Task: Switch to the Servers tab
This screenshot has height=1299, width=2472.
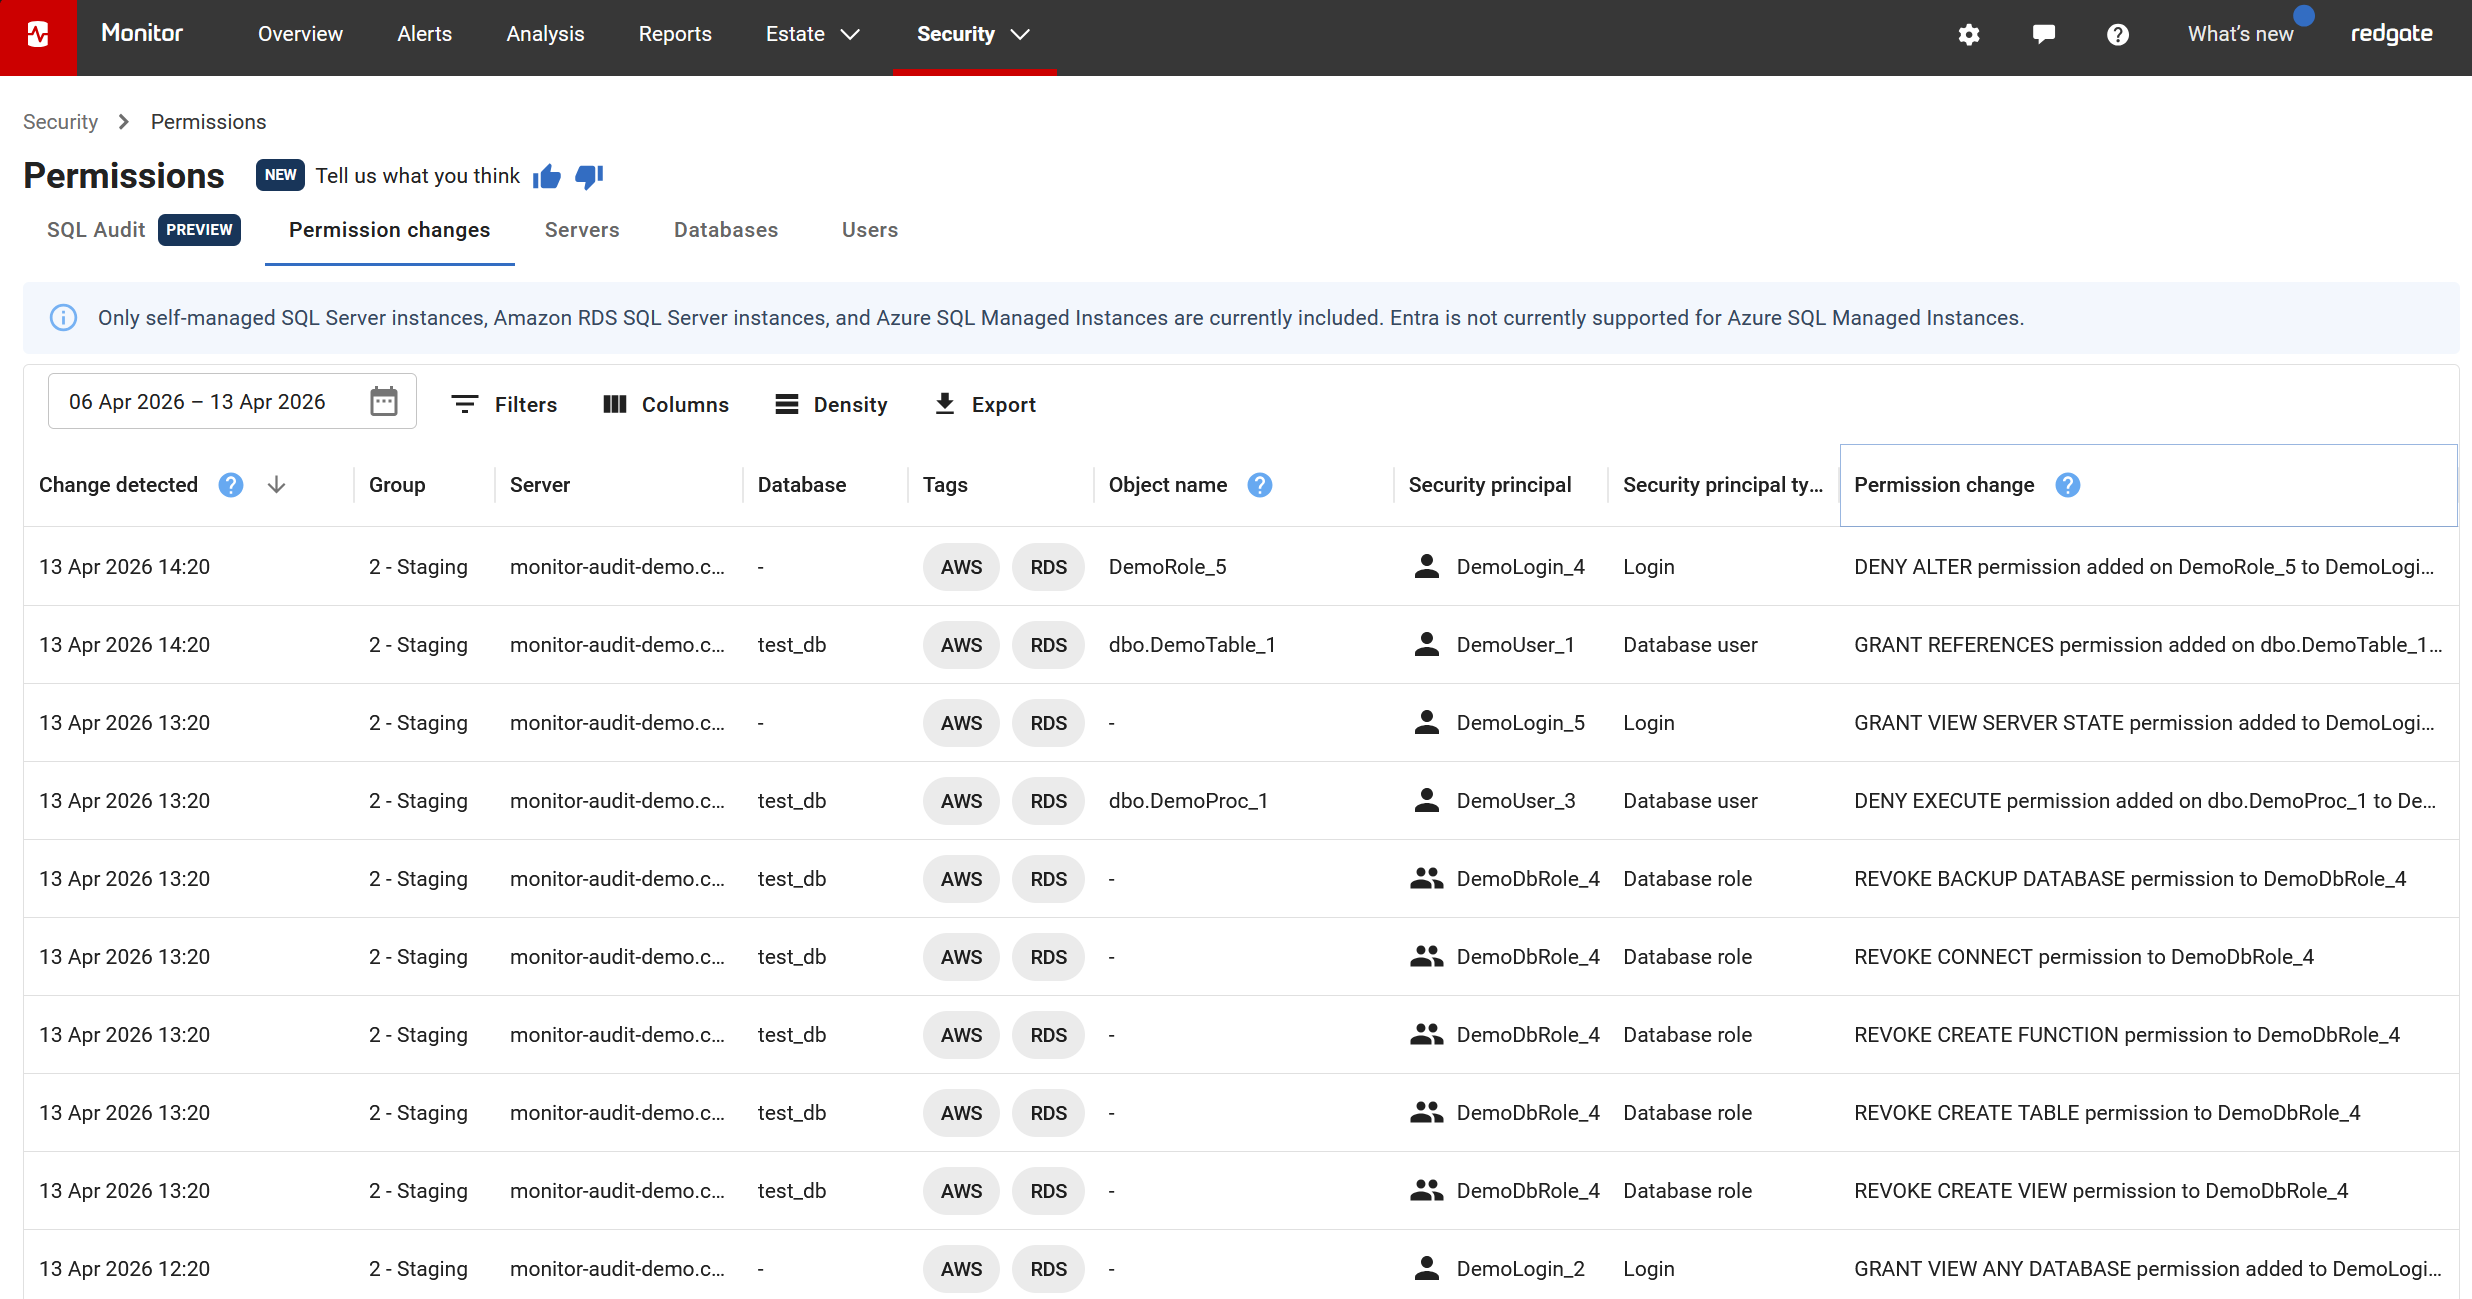Action: (582, 230)
